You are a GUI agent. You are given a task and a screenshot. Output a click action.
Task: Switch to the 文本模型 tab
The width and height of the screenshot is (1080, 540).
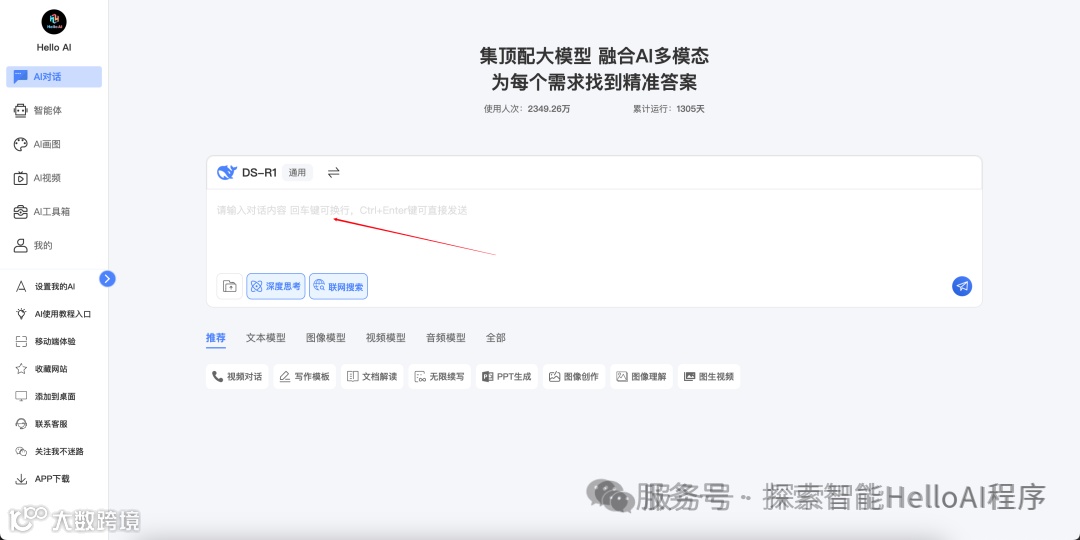pyautogui.click(x=266, y=338)
